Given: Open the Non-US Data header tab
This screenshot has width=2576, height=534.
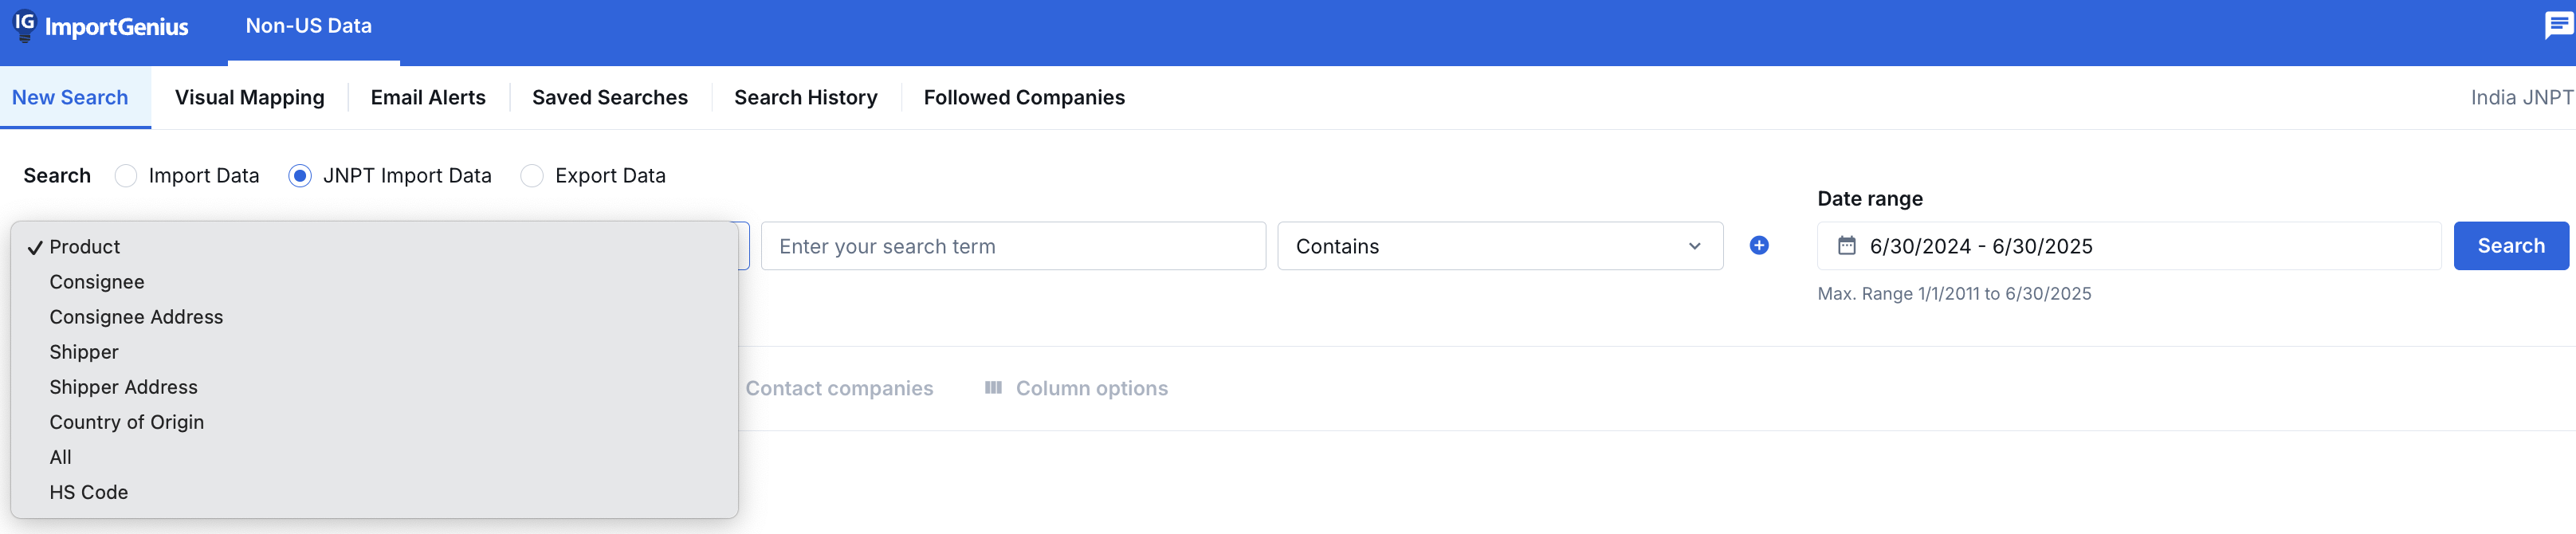Looking at the screenshot, I should [x=309, y=27].
